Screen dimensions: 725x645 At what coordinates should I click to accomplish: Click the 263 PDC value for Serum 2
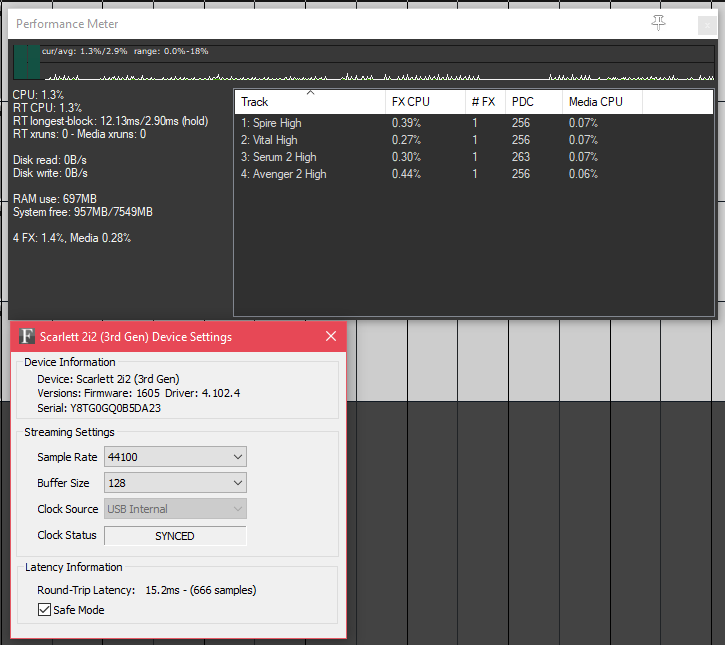click(x=521, y=157)
